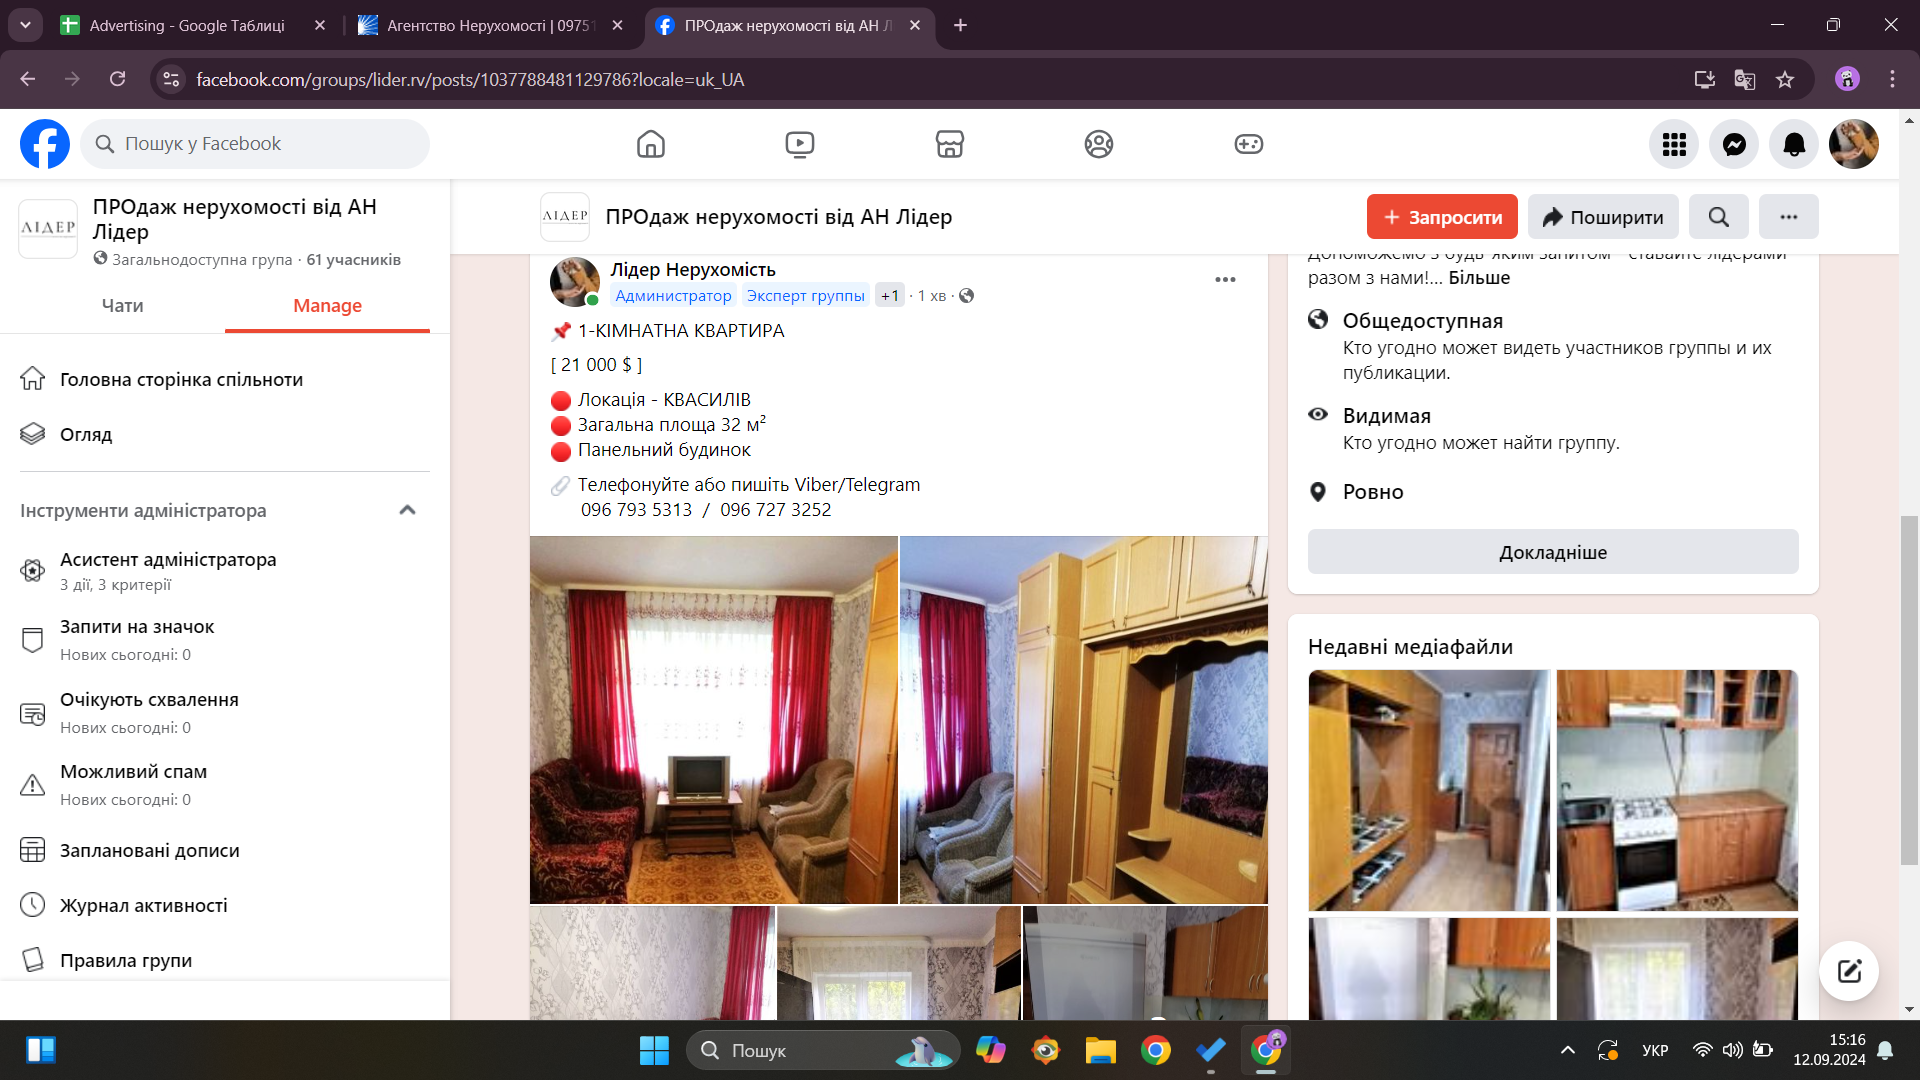This screenshot has width=1920, height=1080.
Task: Open the Gaming icon in navigation
Action: click(1248, 144)
